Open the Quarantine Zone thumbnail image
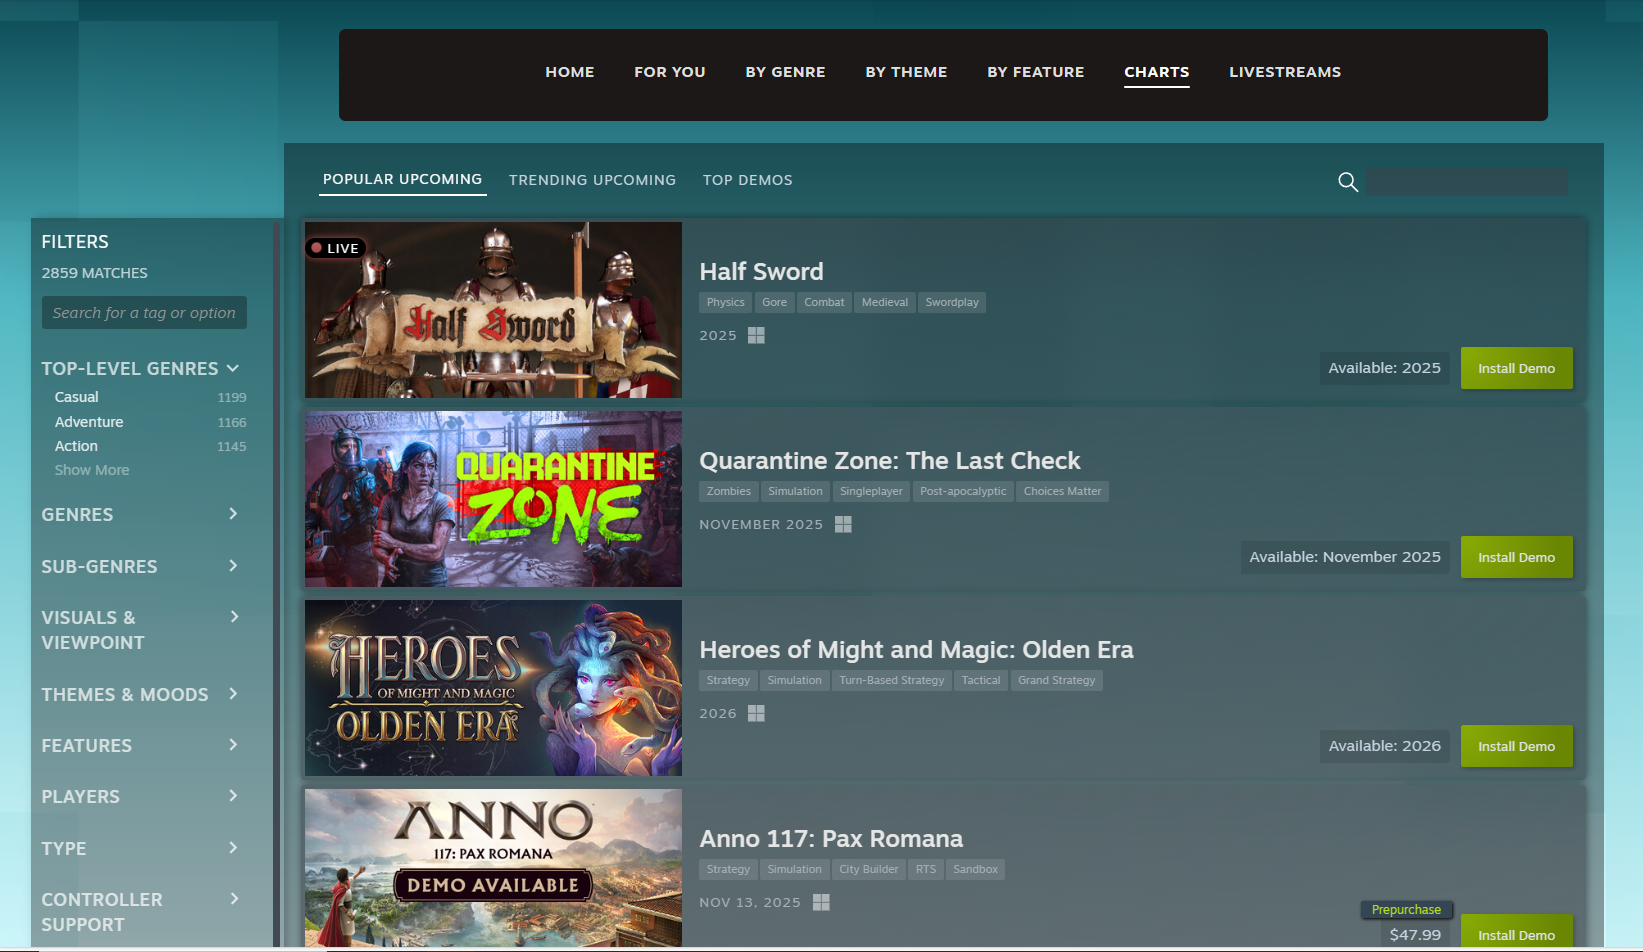This screenshot has height=952, width=1643. 493,499
